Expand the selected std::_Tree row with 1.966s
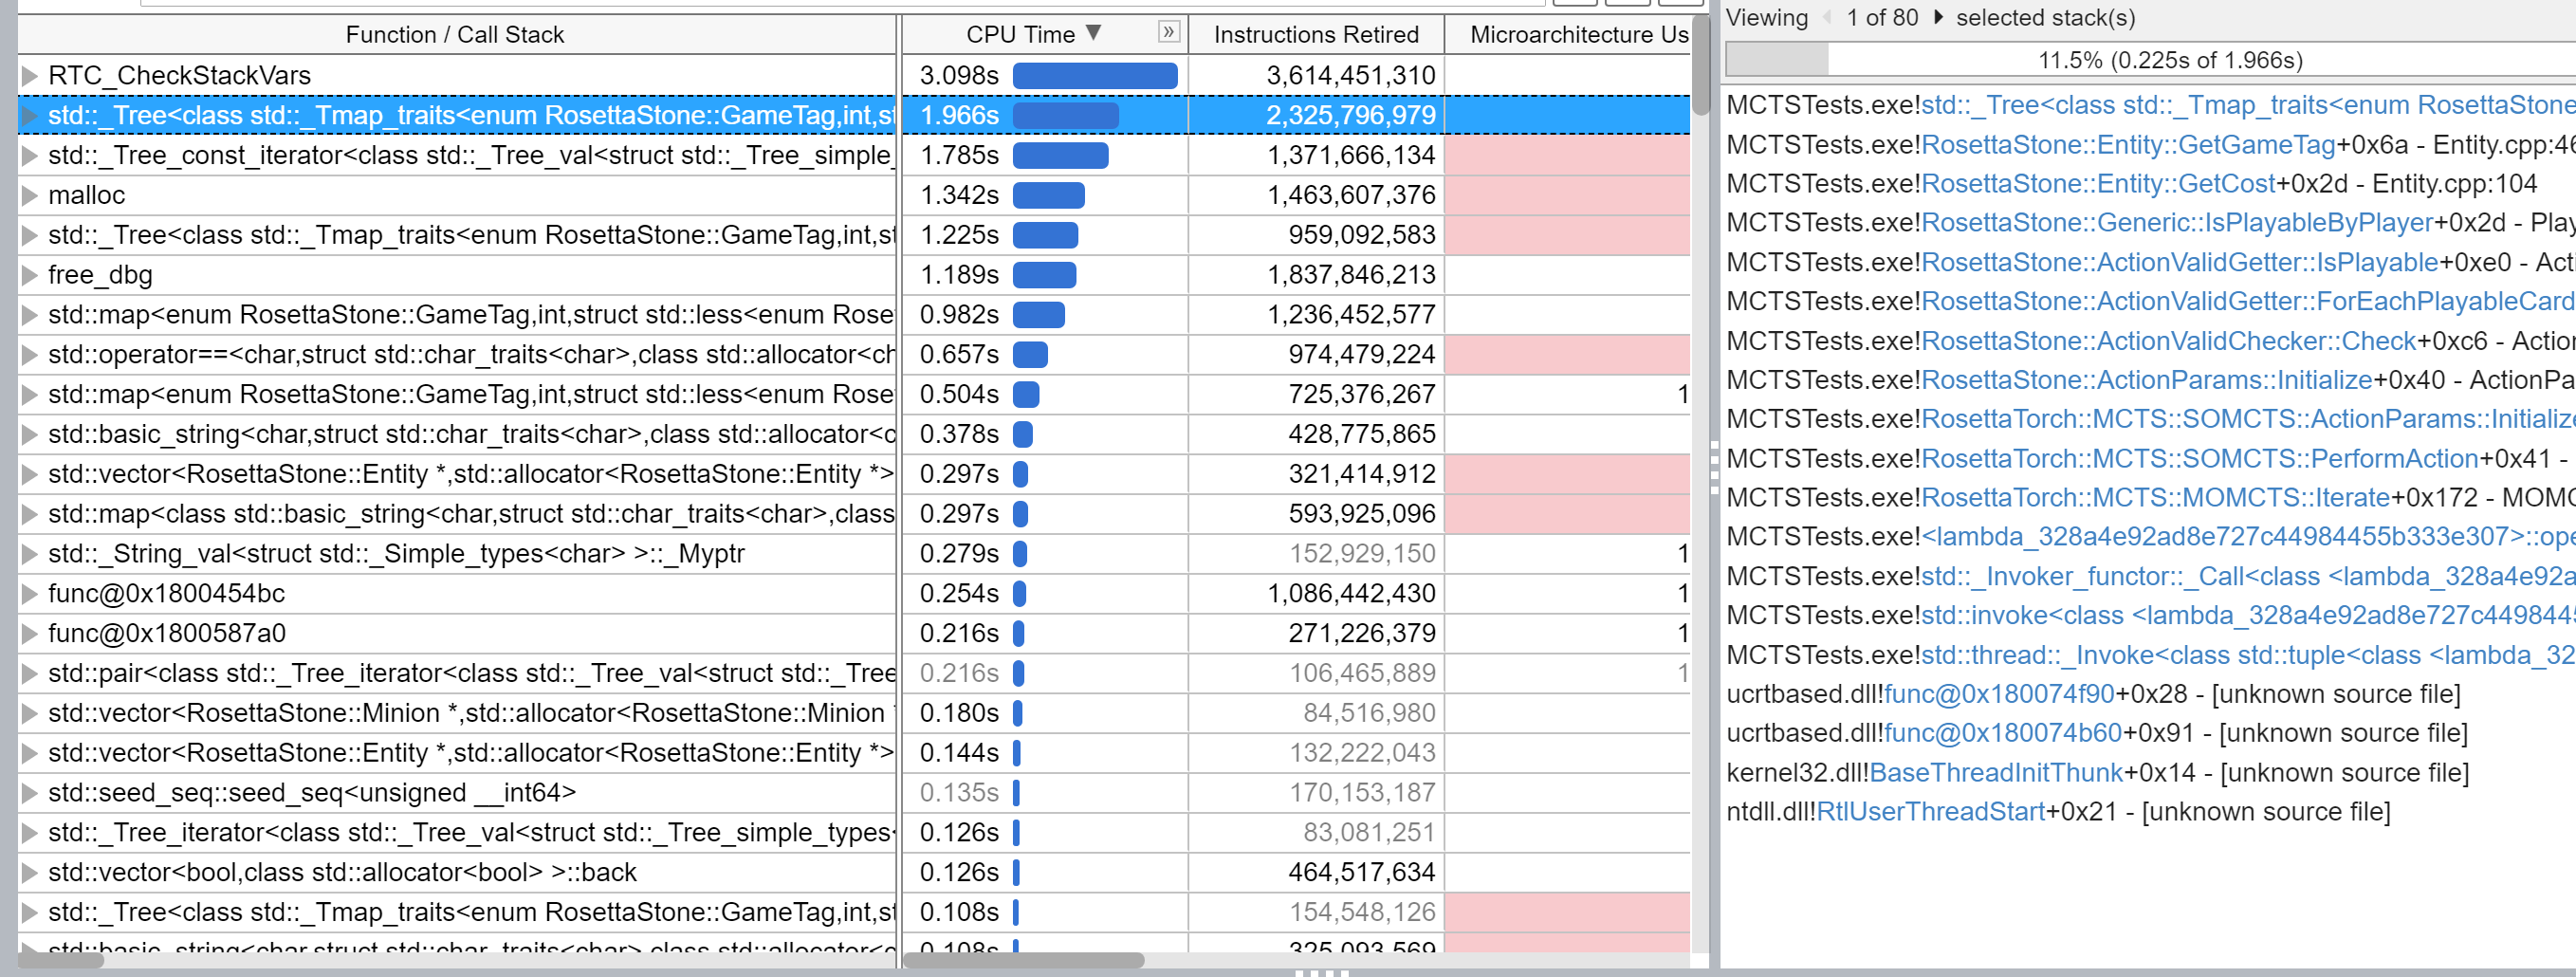 click(30, 115)
